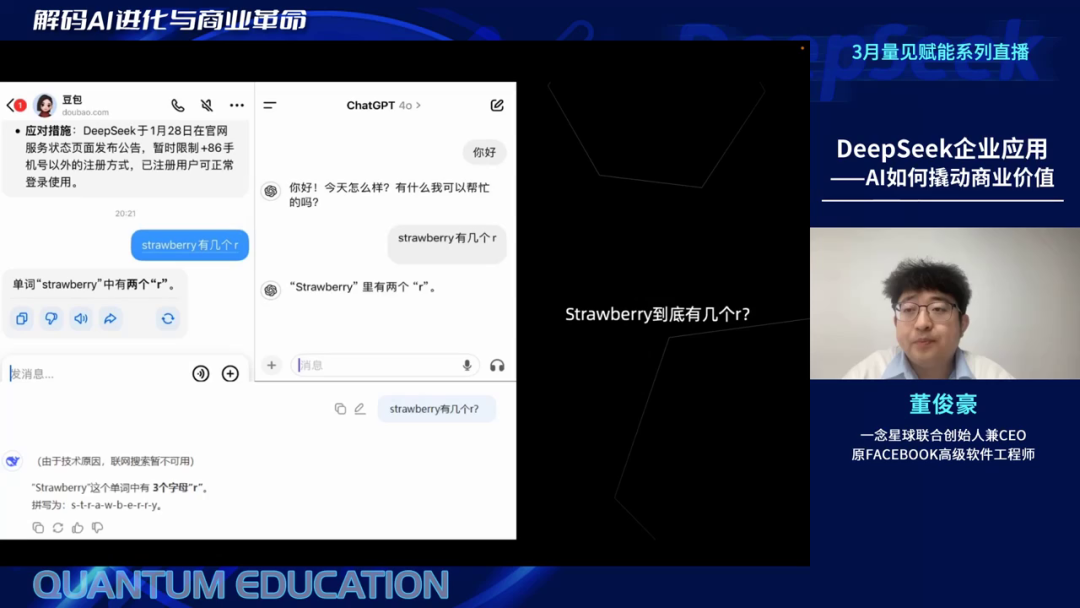Start a voice call with Doubao
This screenshot has width=1080, height=608.
pos(178,105)
